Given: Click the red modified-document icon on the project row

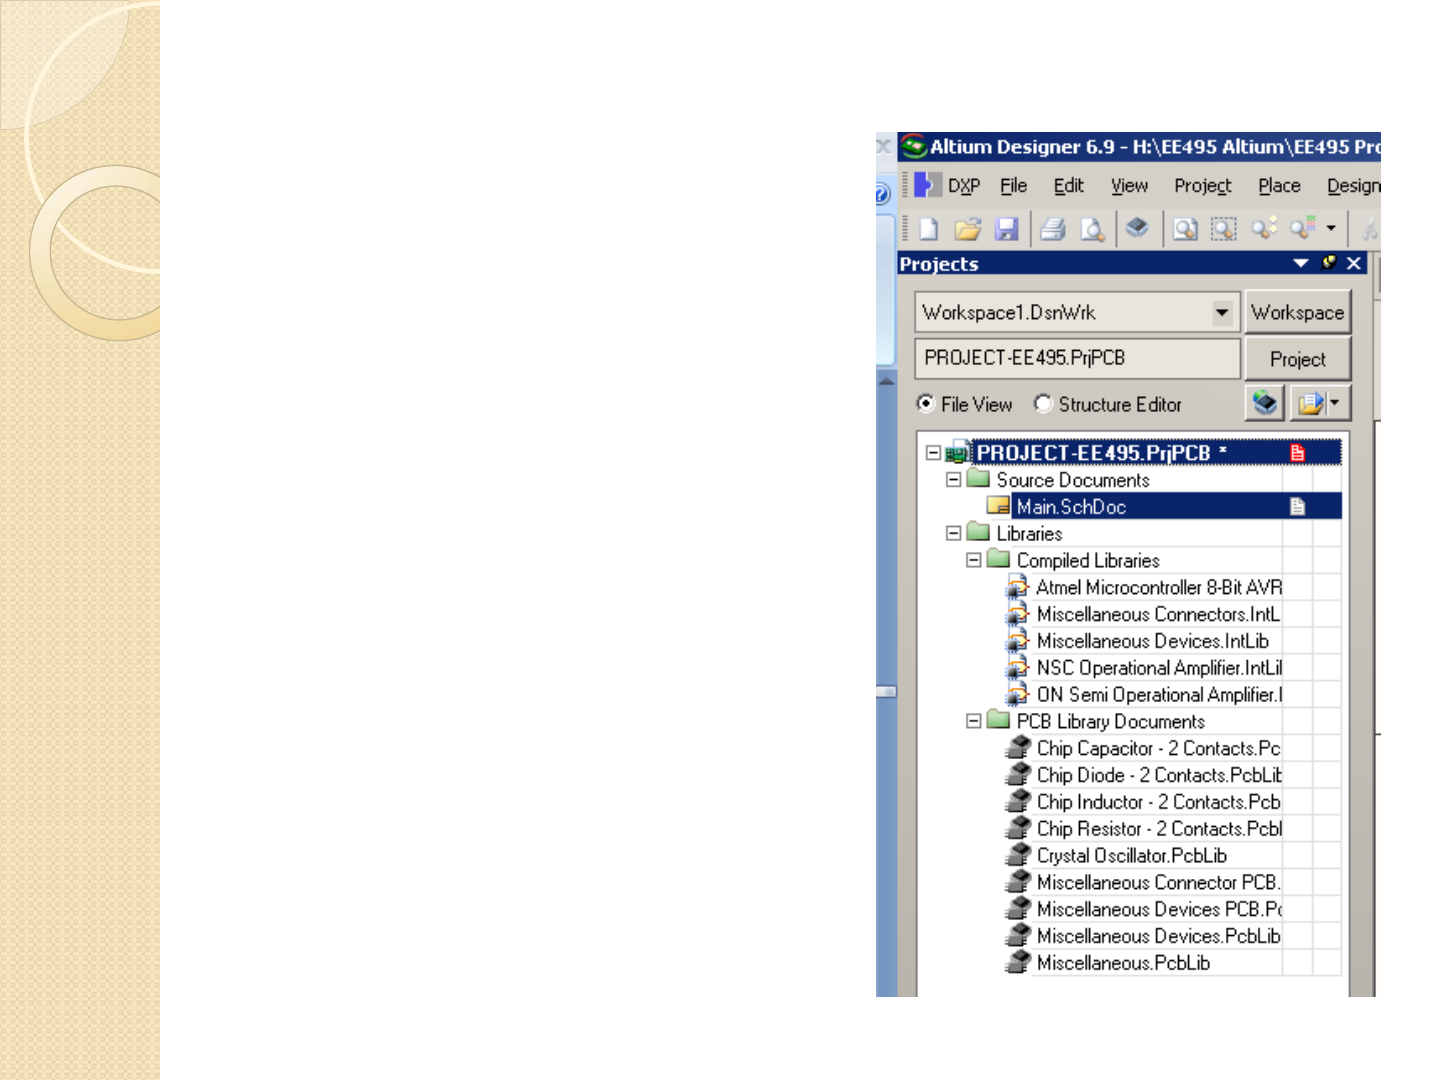Looking at the screenshot, I should pyautogui.click(x=1297, y=453).
